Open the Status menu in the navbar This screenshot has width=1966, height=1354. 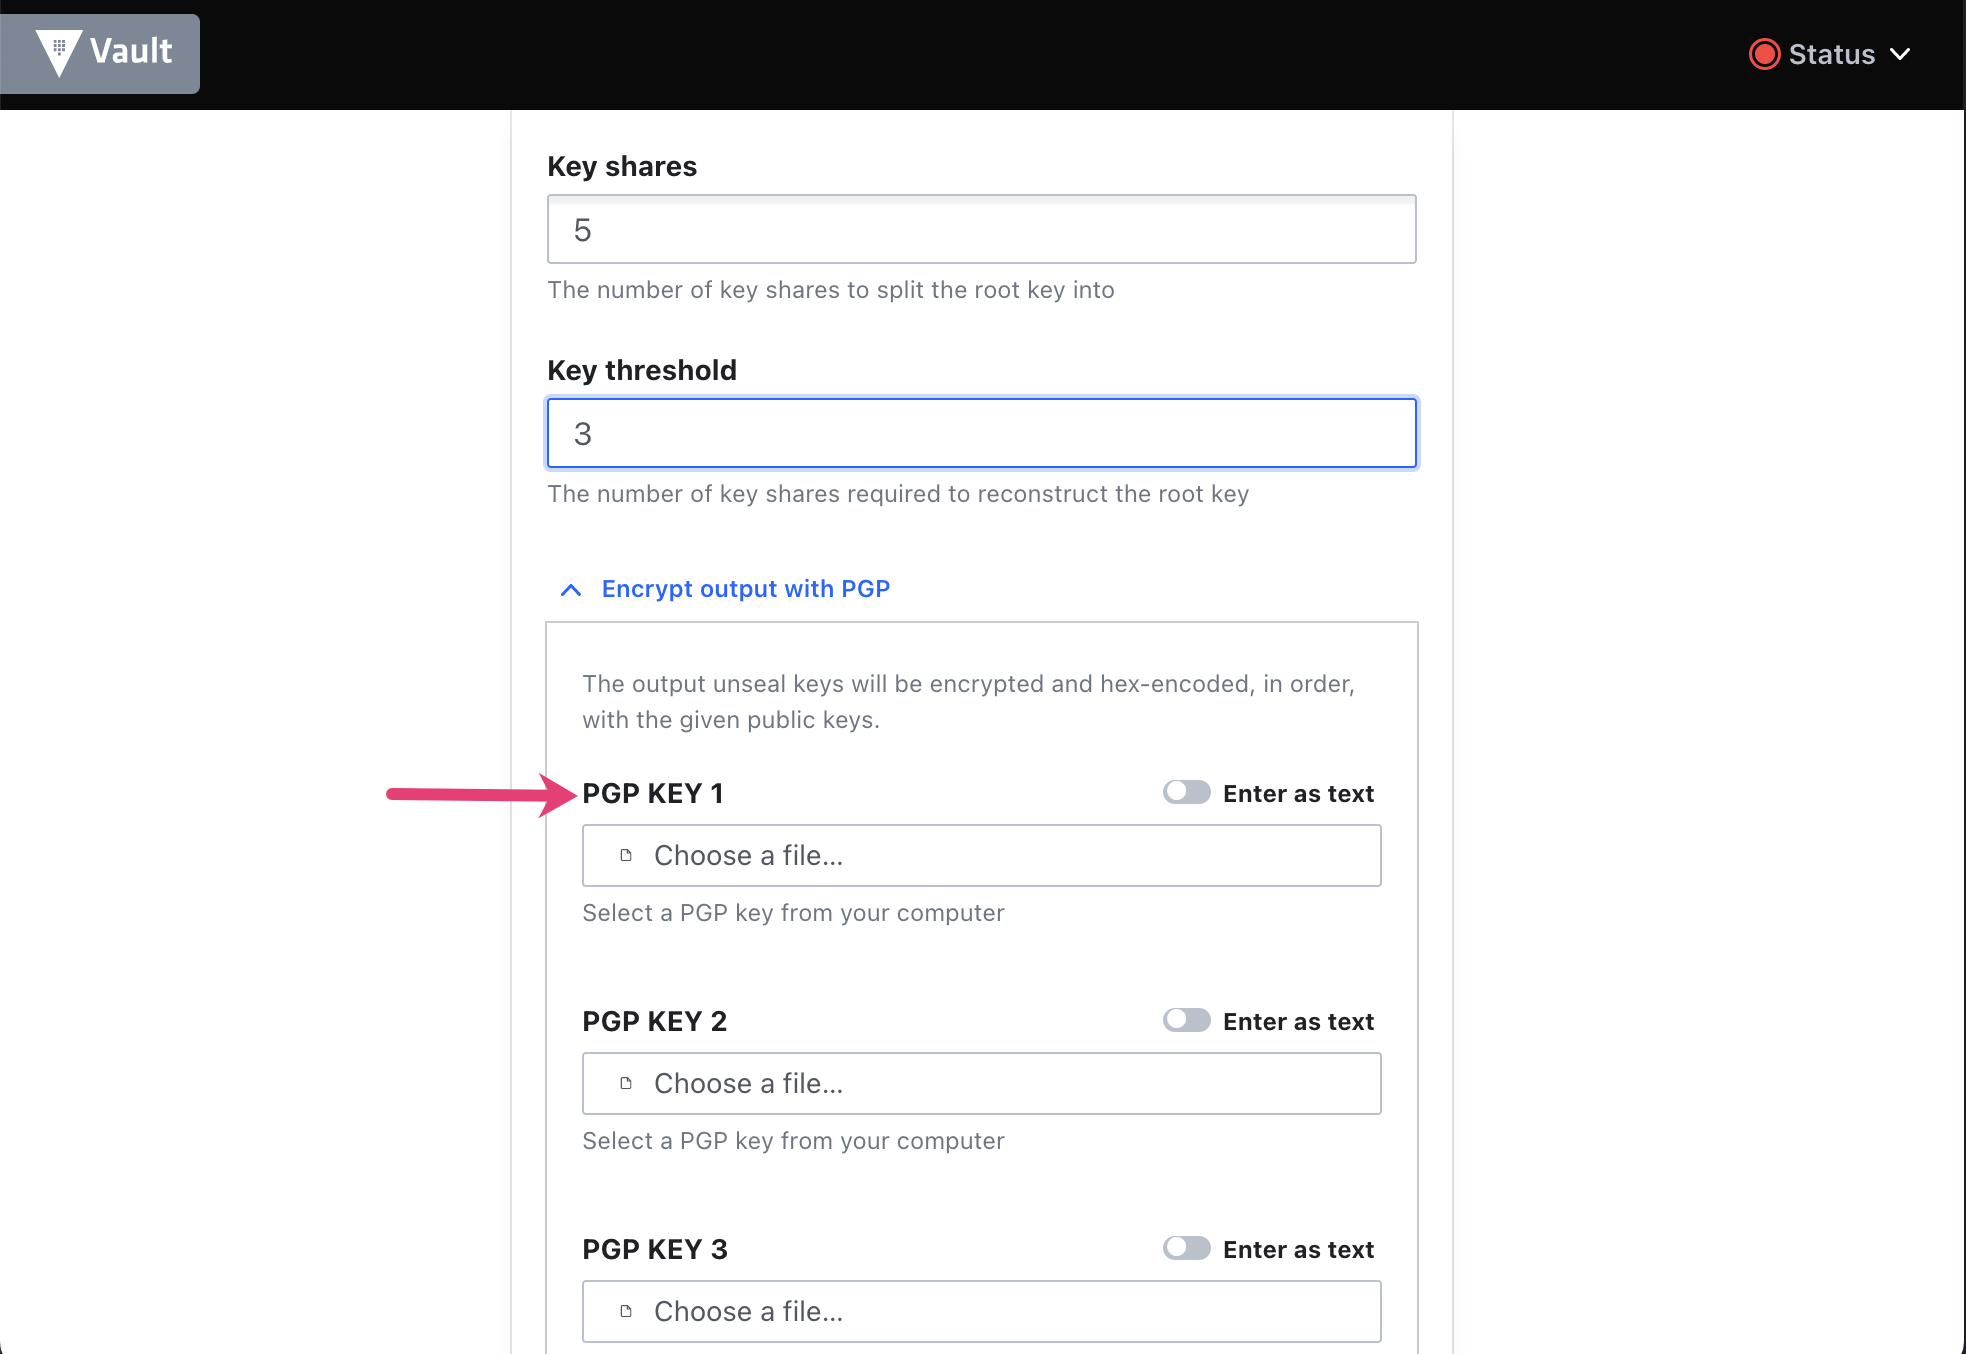[x=1830, y=54]
